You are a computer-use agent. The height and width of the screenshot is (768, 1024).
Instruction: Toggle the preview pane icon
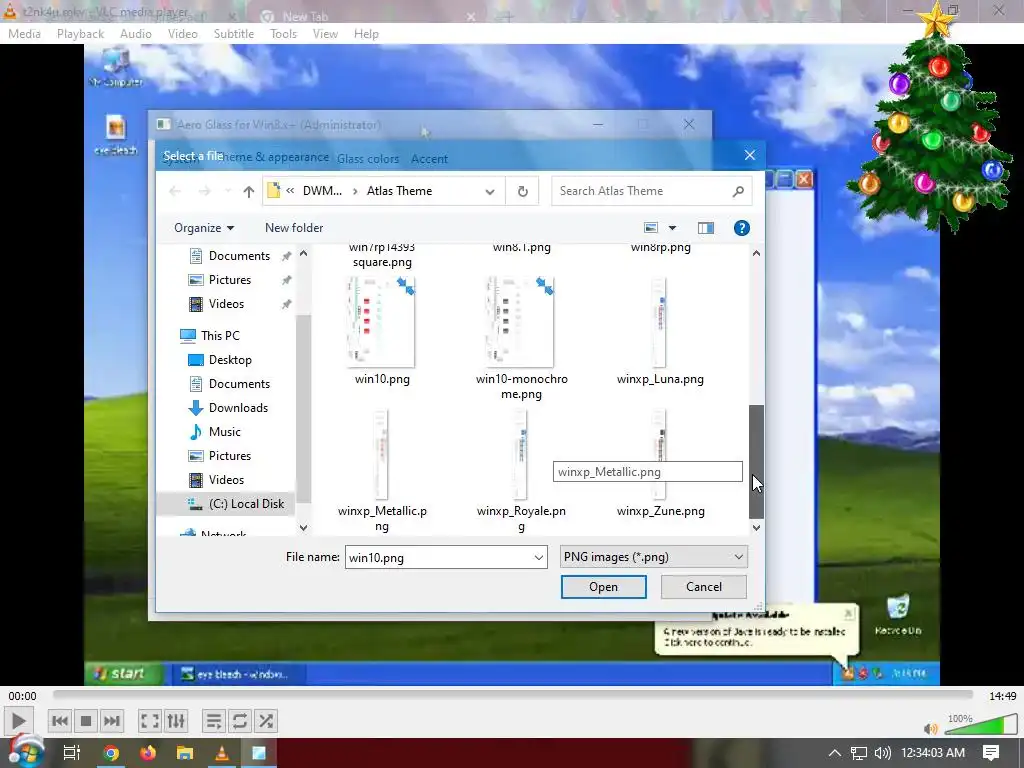pyautogui.click(x=705, y=228)
